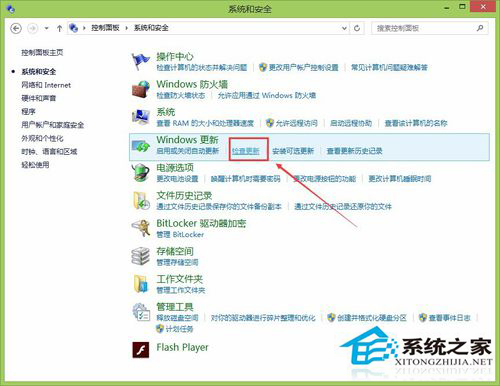This screenshot has width=500, height=386.
Task: Select 程序 in sidebar
Action: click(x=28, y=111)
